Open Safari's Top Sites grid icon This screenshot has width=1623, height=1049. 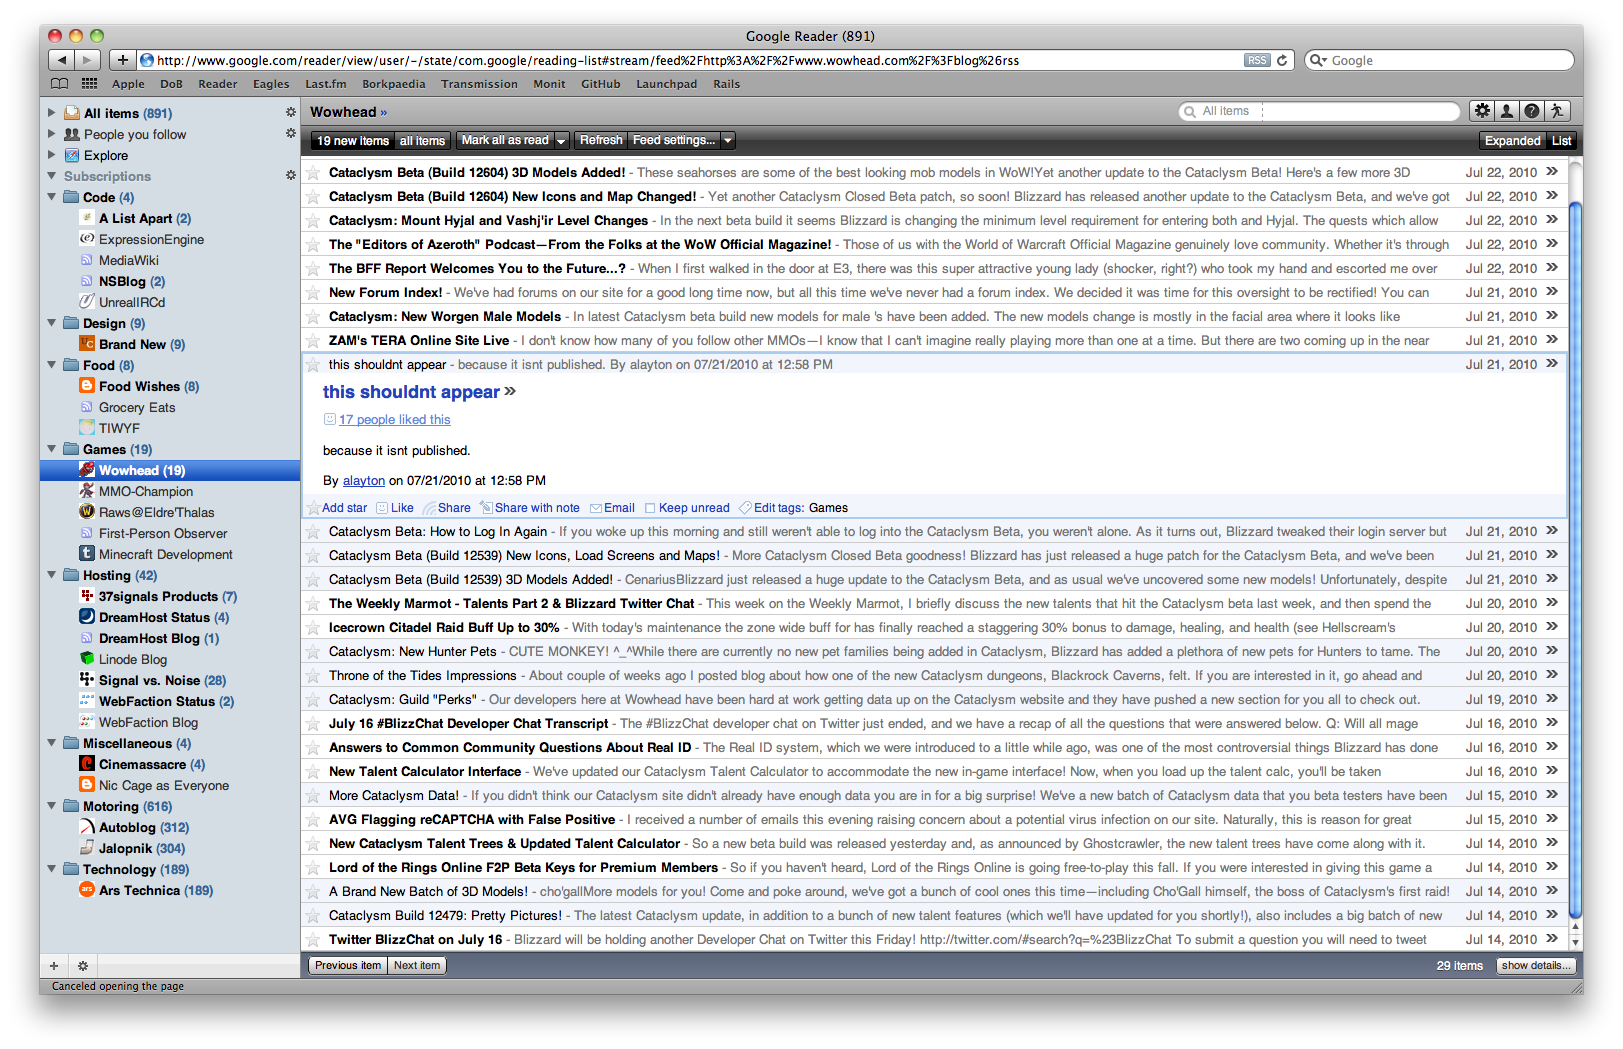[89, 84]
